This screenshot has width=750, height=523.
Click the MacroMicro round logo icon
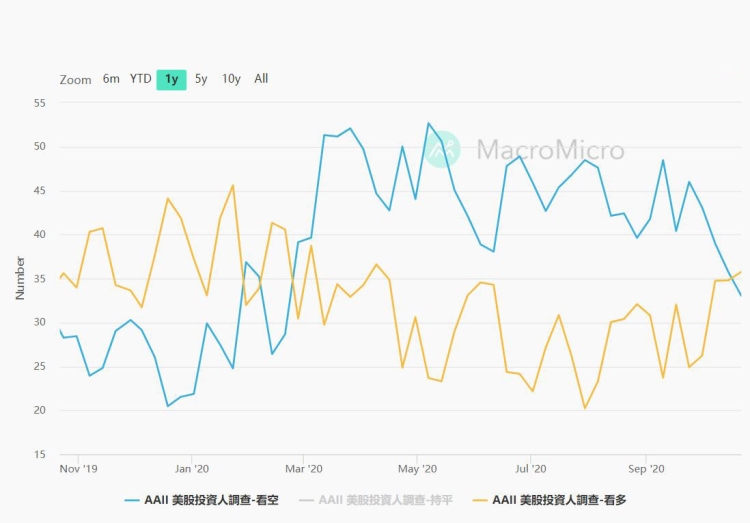tap(443, 150)
